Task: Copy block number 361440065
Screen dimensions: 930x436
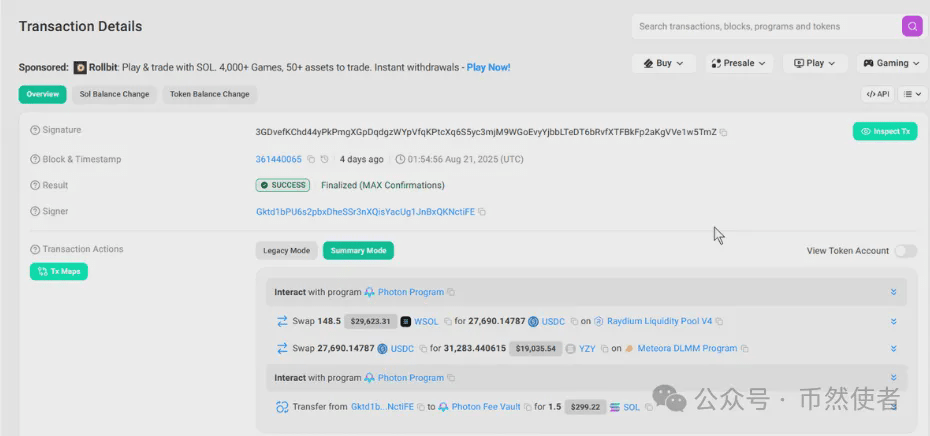Action: tap(311, 160)
